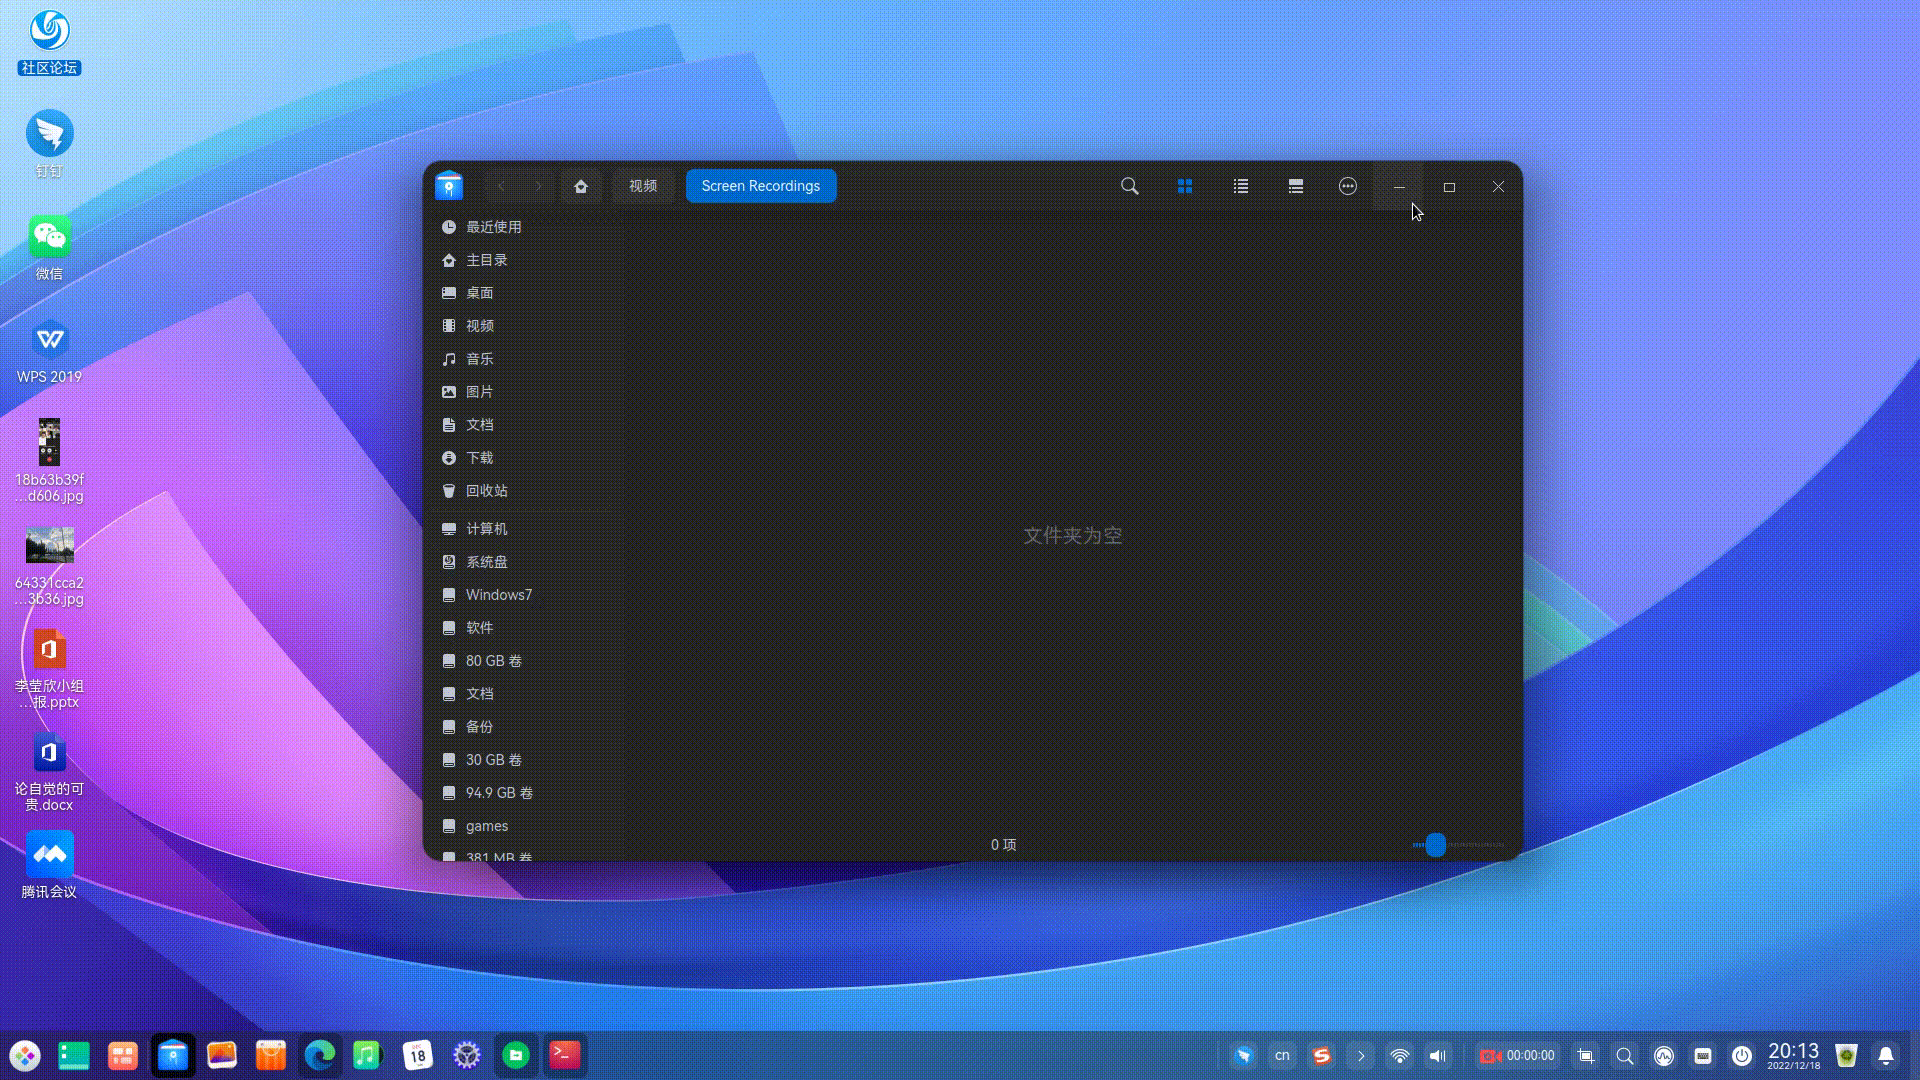Select the Screen Recordings tab
Screen dimensions: 1920x1080
[x=760, y=186]
